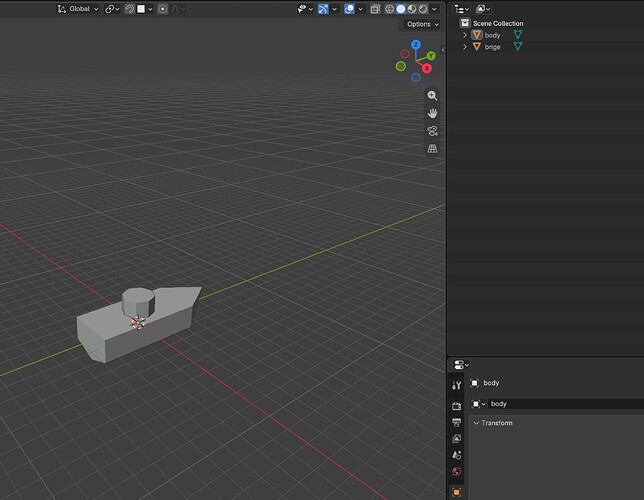Image resolution: width=644 pixels, height=500 pixels.
Task: Open the overlays options dropdown arrow
Action: (360, 9)
